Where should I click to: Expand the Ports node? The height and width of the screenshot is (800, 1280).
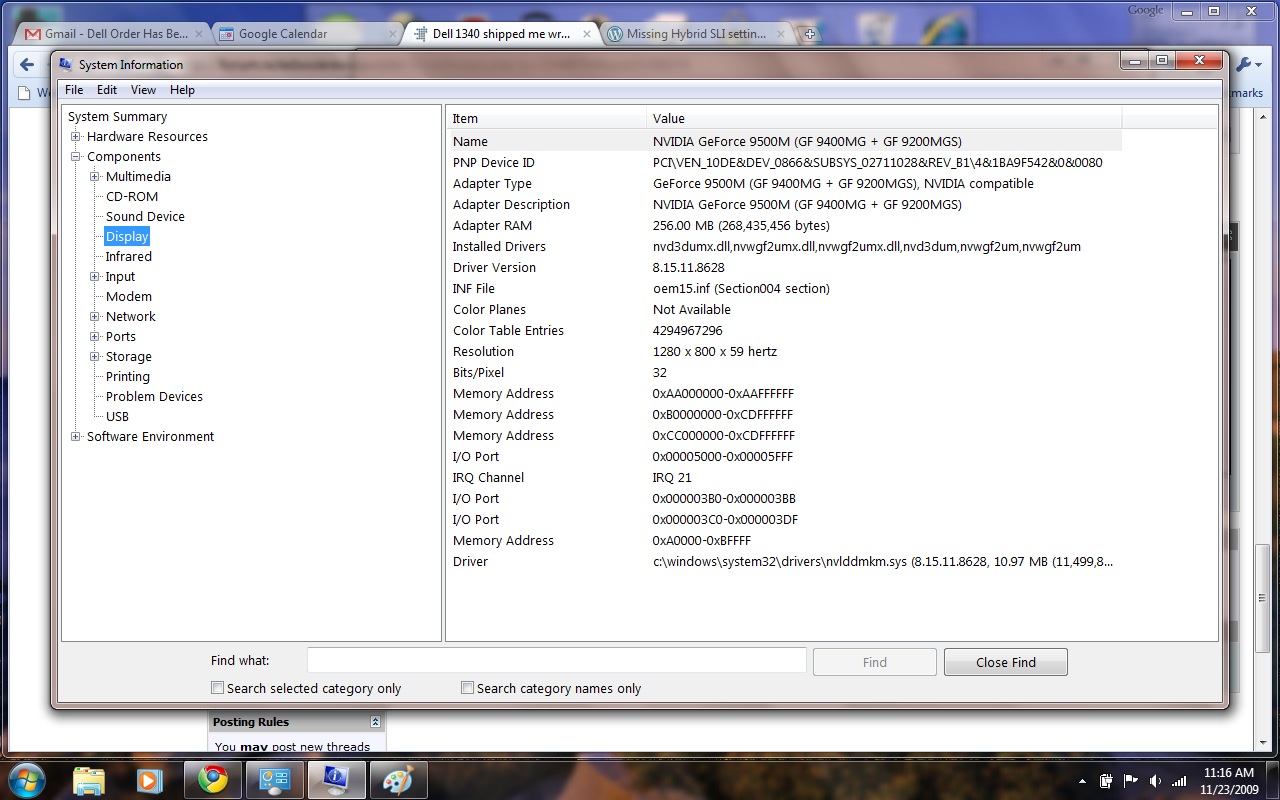point(95,336)
